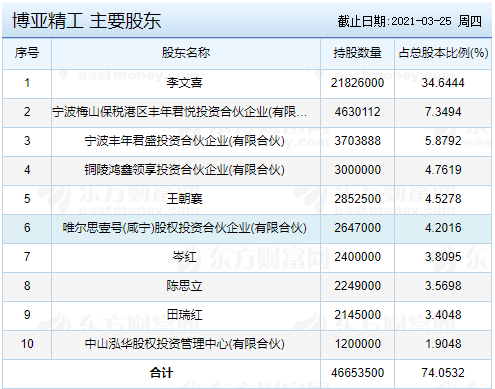Select shareholder name 岑红

pyautogui.click(x=184, y=257)
